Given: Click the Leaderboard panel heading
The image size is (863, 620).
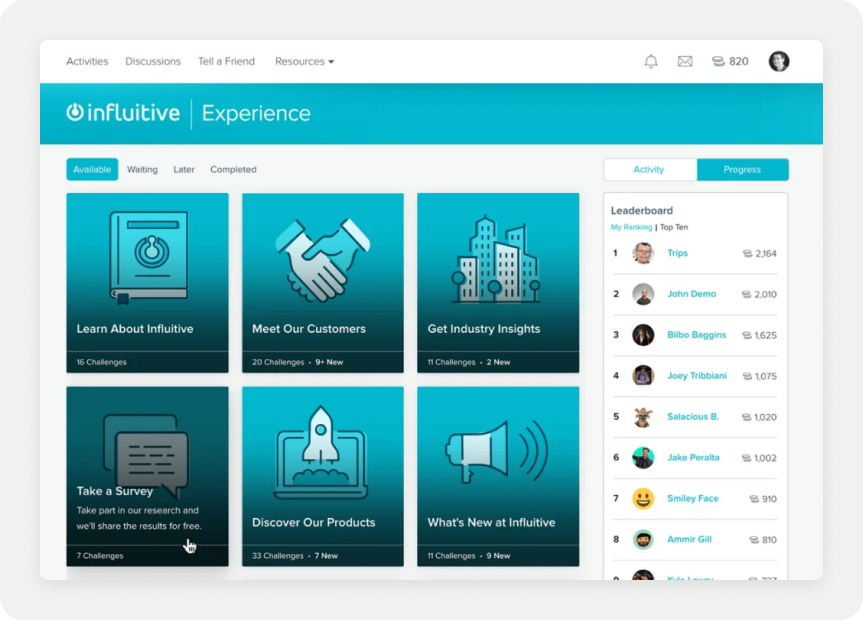Looking at the screenshot, I should click(642, 211).
